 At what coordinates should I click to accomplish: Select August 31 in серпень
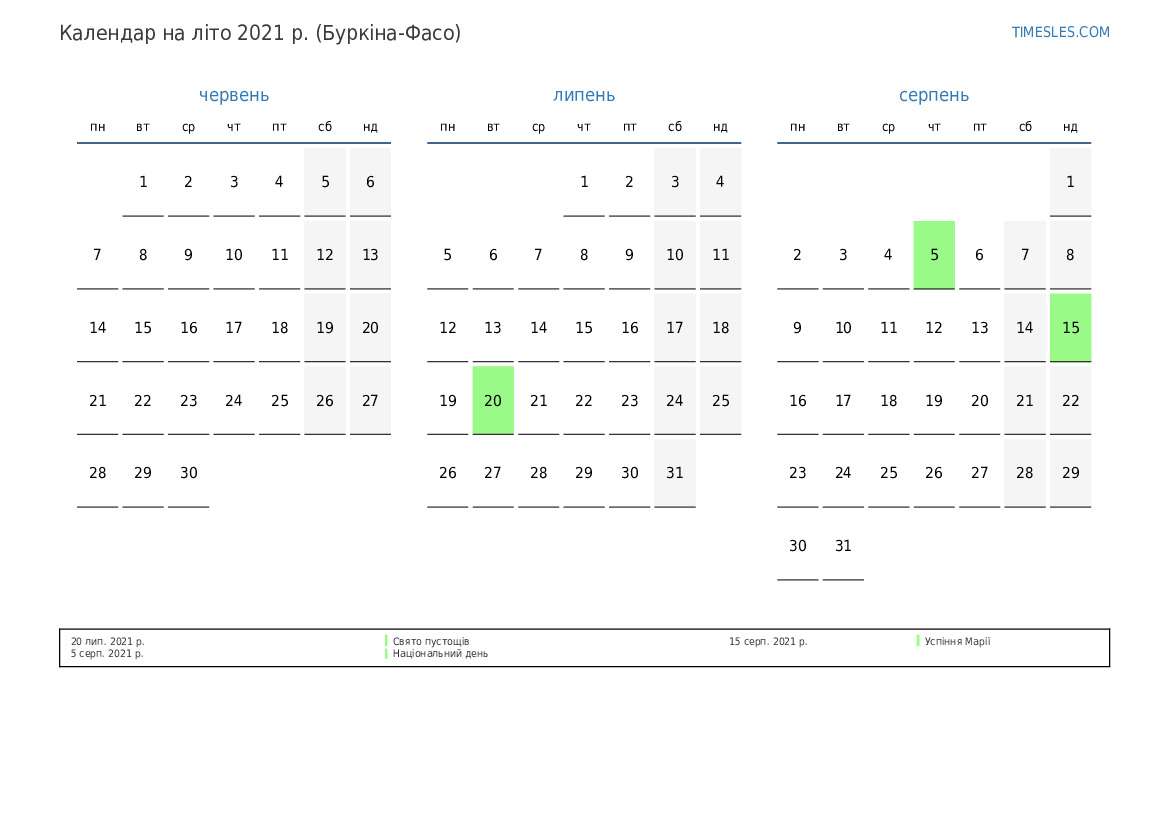(x=843, y=546)
